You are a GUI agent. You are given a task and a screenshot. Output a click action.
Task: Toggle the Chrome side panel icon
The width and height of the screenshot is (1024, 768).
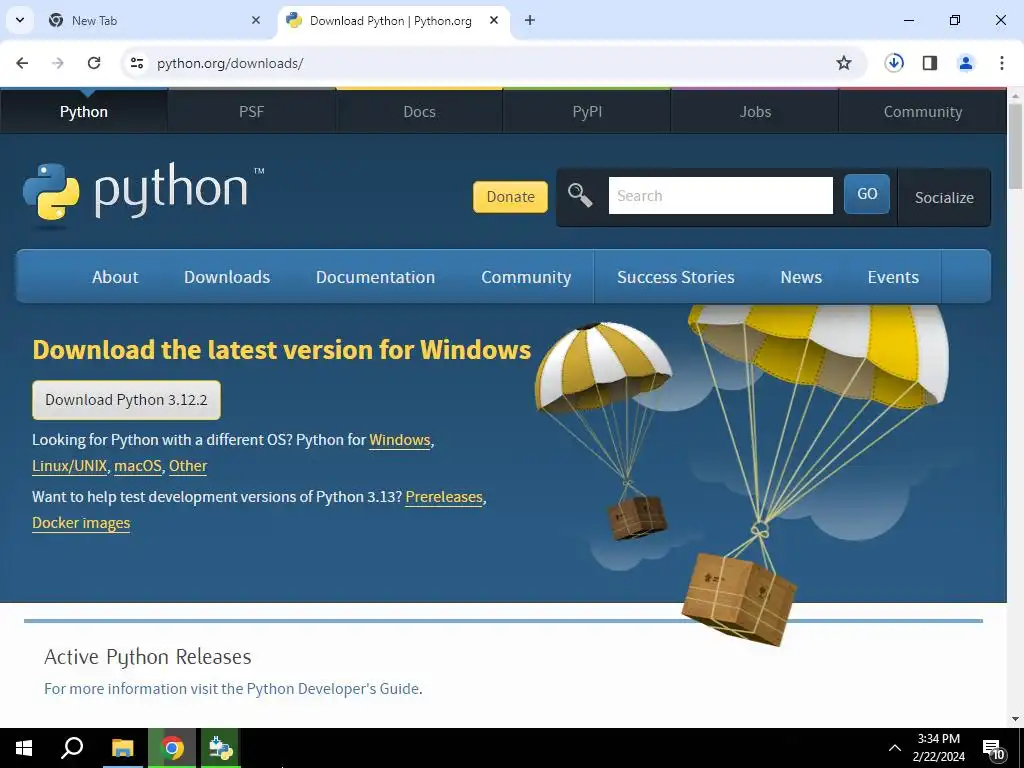tap(930, 63)
